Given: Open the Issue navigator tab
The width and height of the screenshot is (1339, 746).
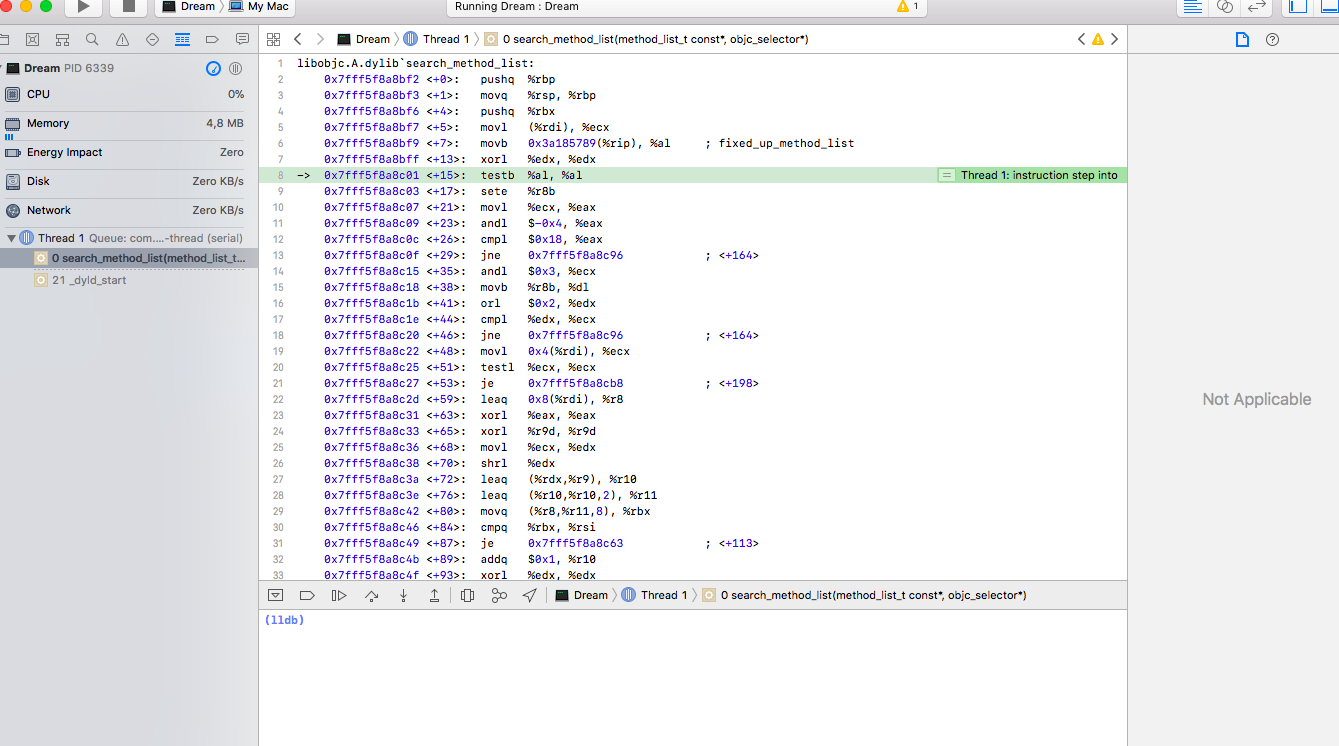Looking at the screenshot, I should [x=122, y=39].
